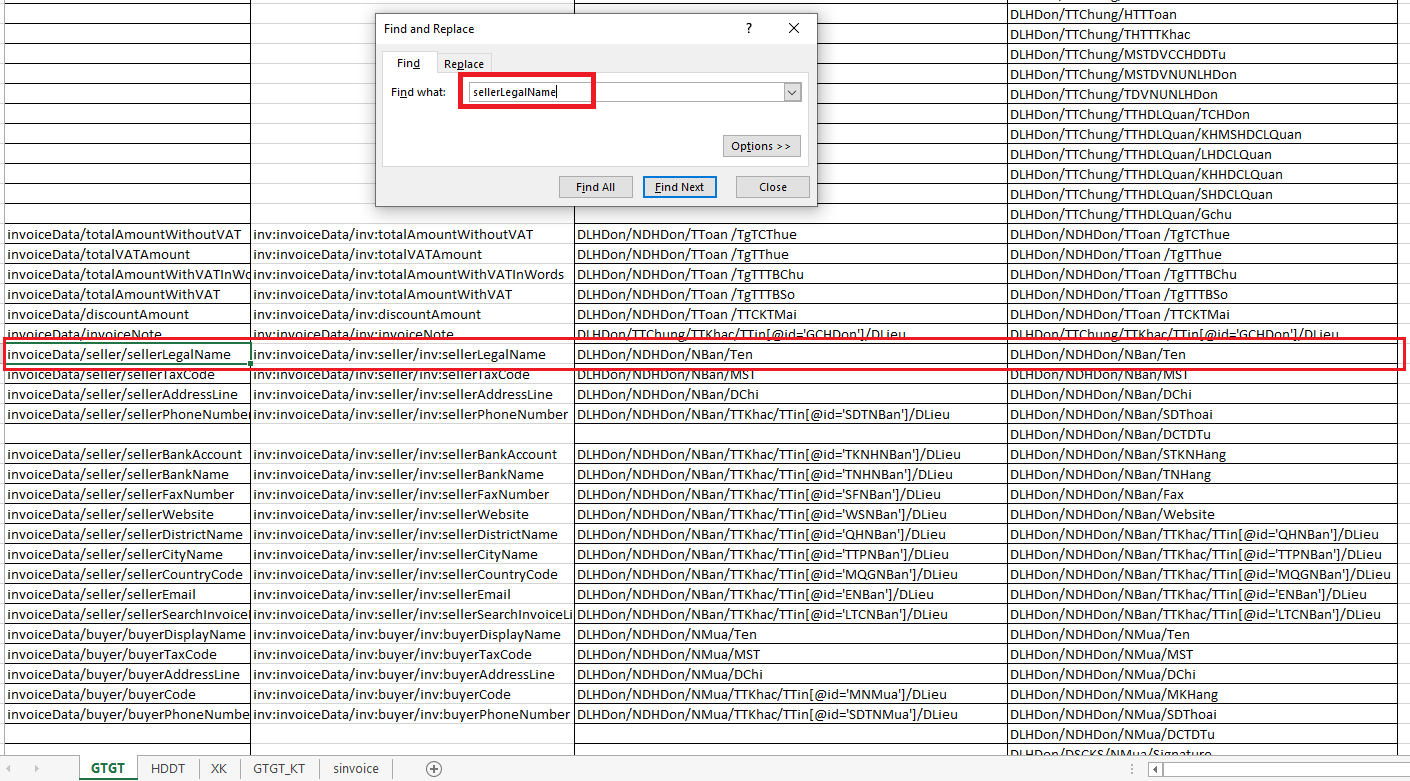
Task: Select cell DLHDon/NDHDon/NBan/Website
Action: point(1203,514)
